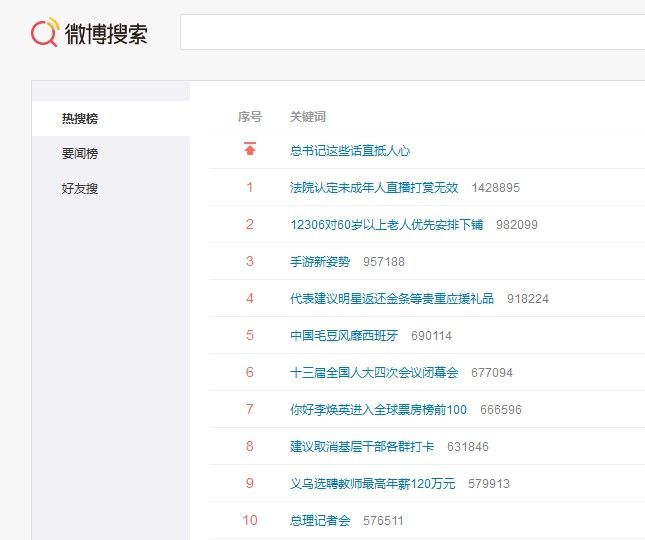The width and height of the screenshot is (645, 540).
Task: Open topic 法院认定未成年人直播打赏无效
Action: tap(374, 188)
